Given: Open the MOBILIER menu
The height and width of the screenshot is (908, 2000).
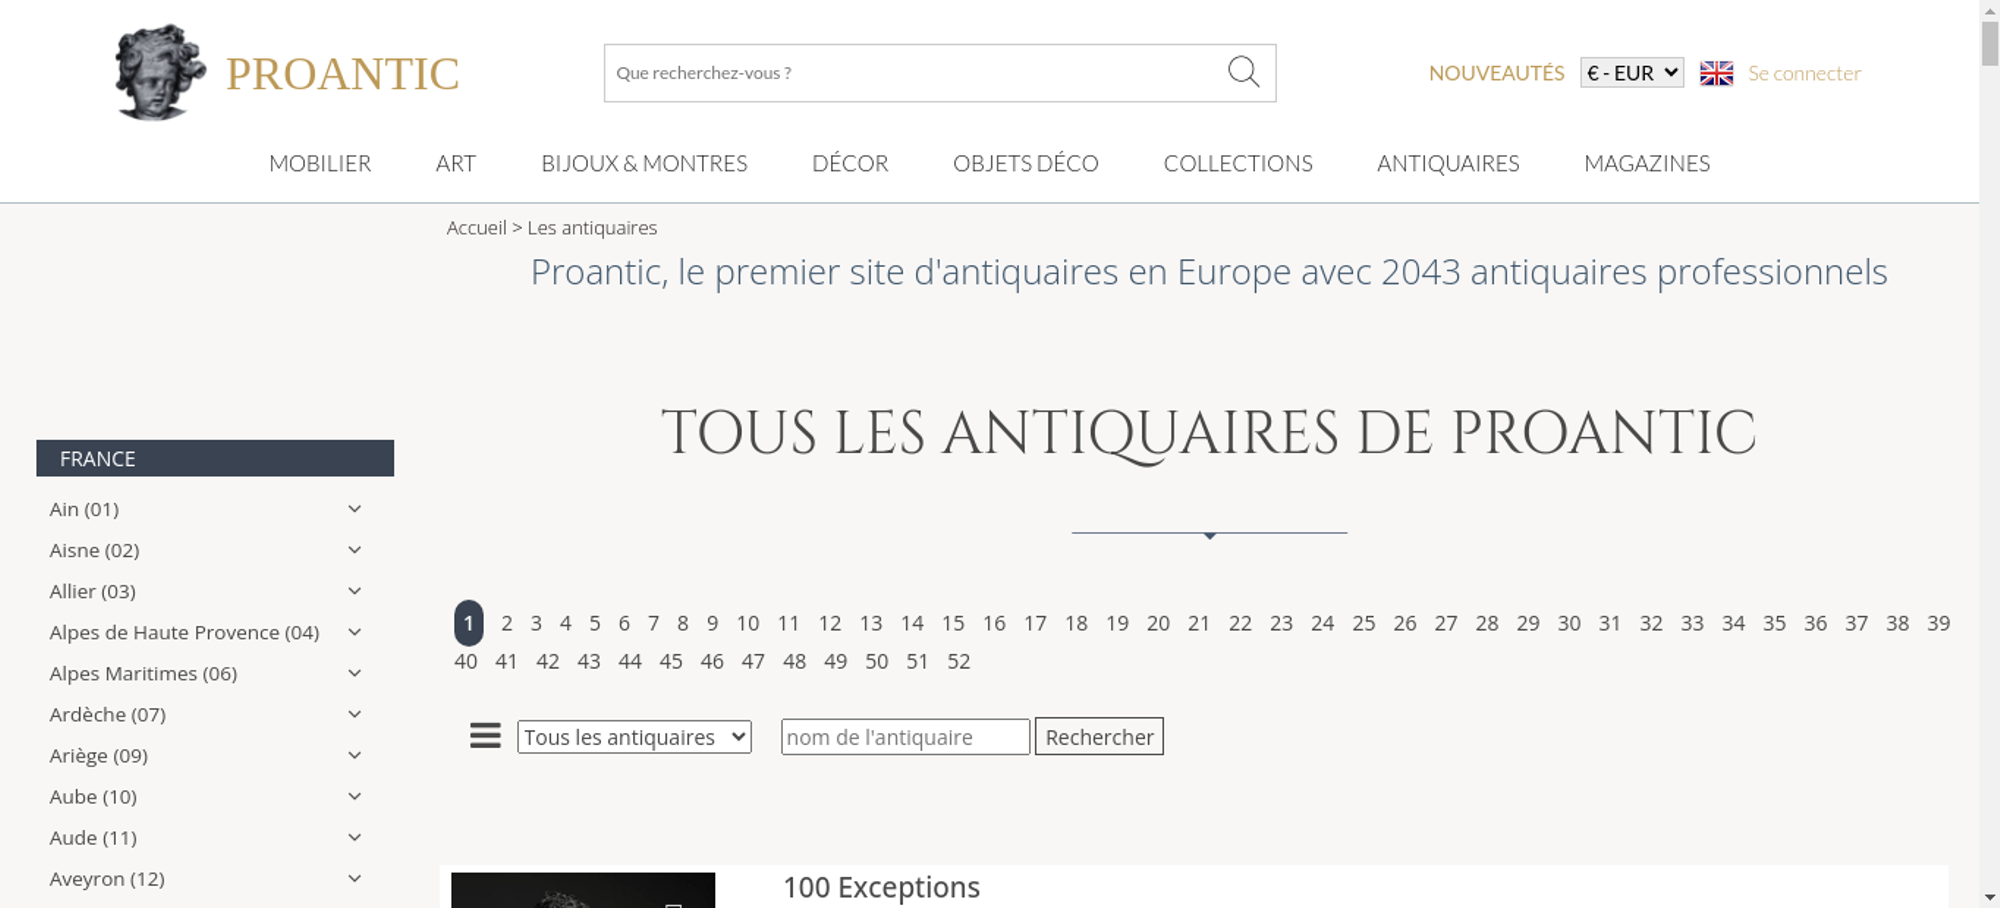Looking at the screenshot, I should coord(320,163).
